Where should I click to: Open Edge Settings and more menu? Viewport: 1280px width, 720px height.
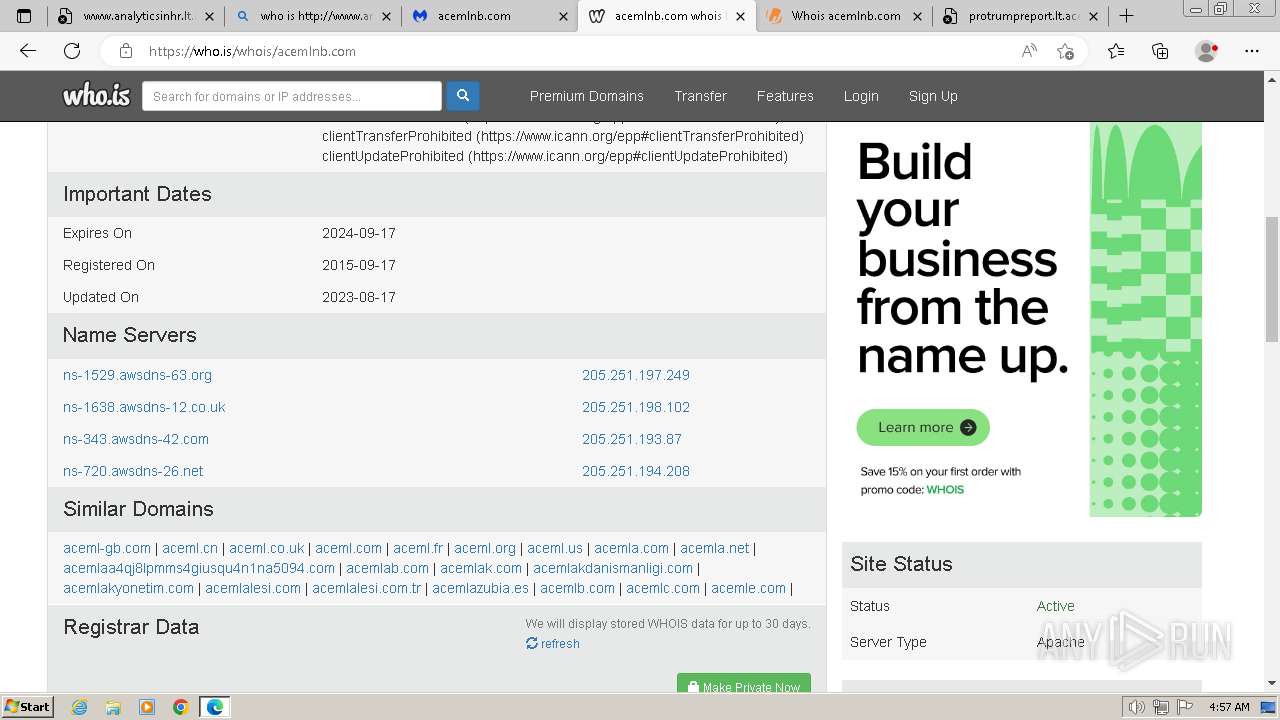[x=1252, y=51]
